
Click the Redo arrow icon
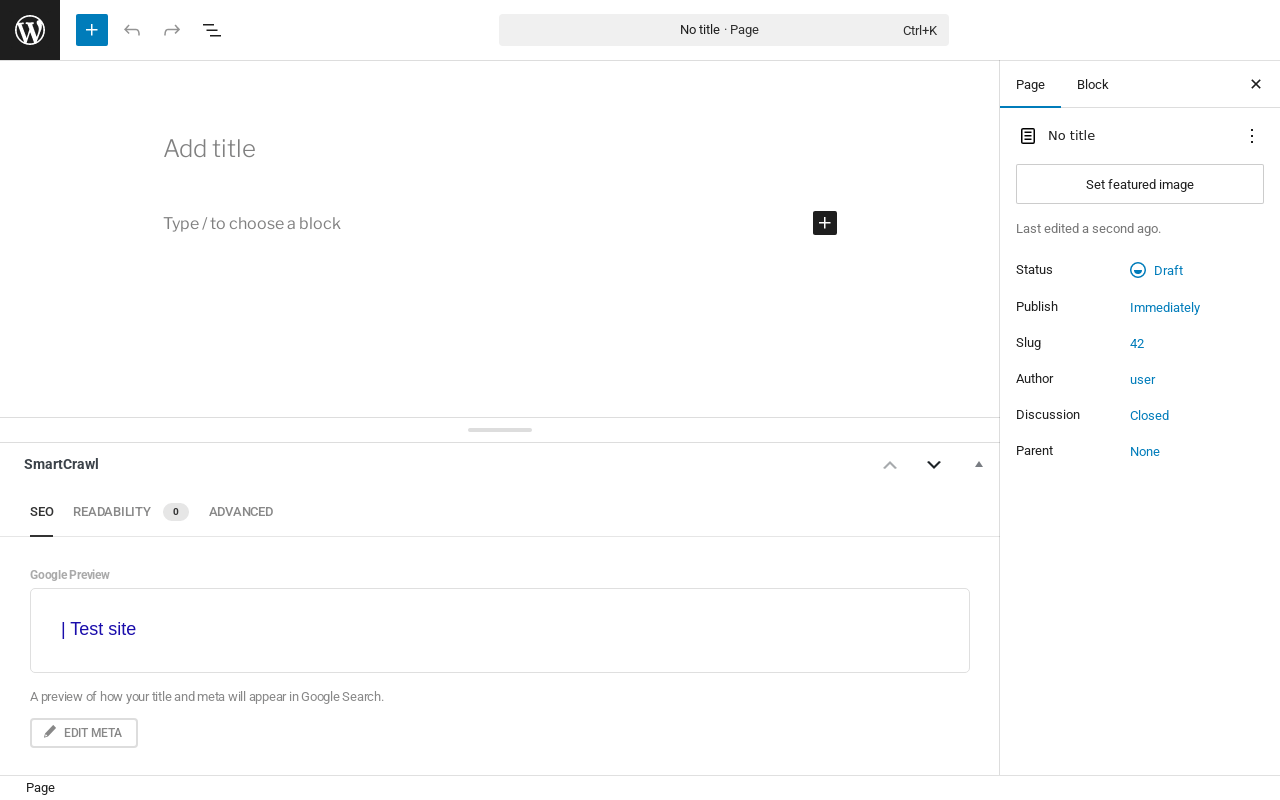click(x=172, y=30)
